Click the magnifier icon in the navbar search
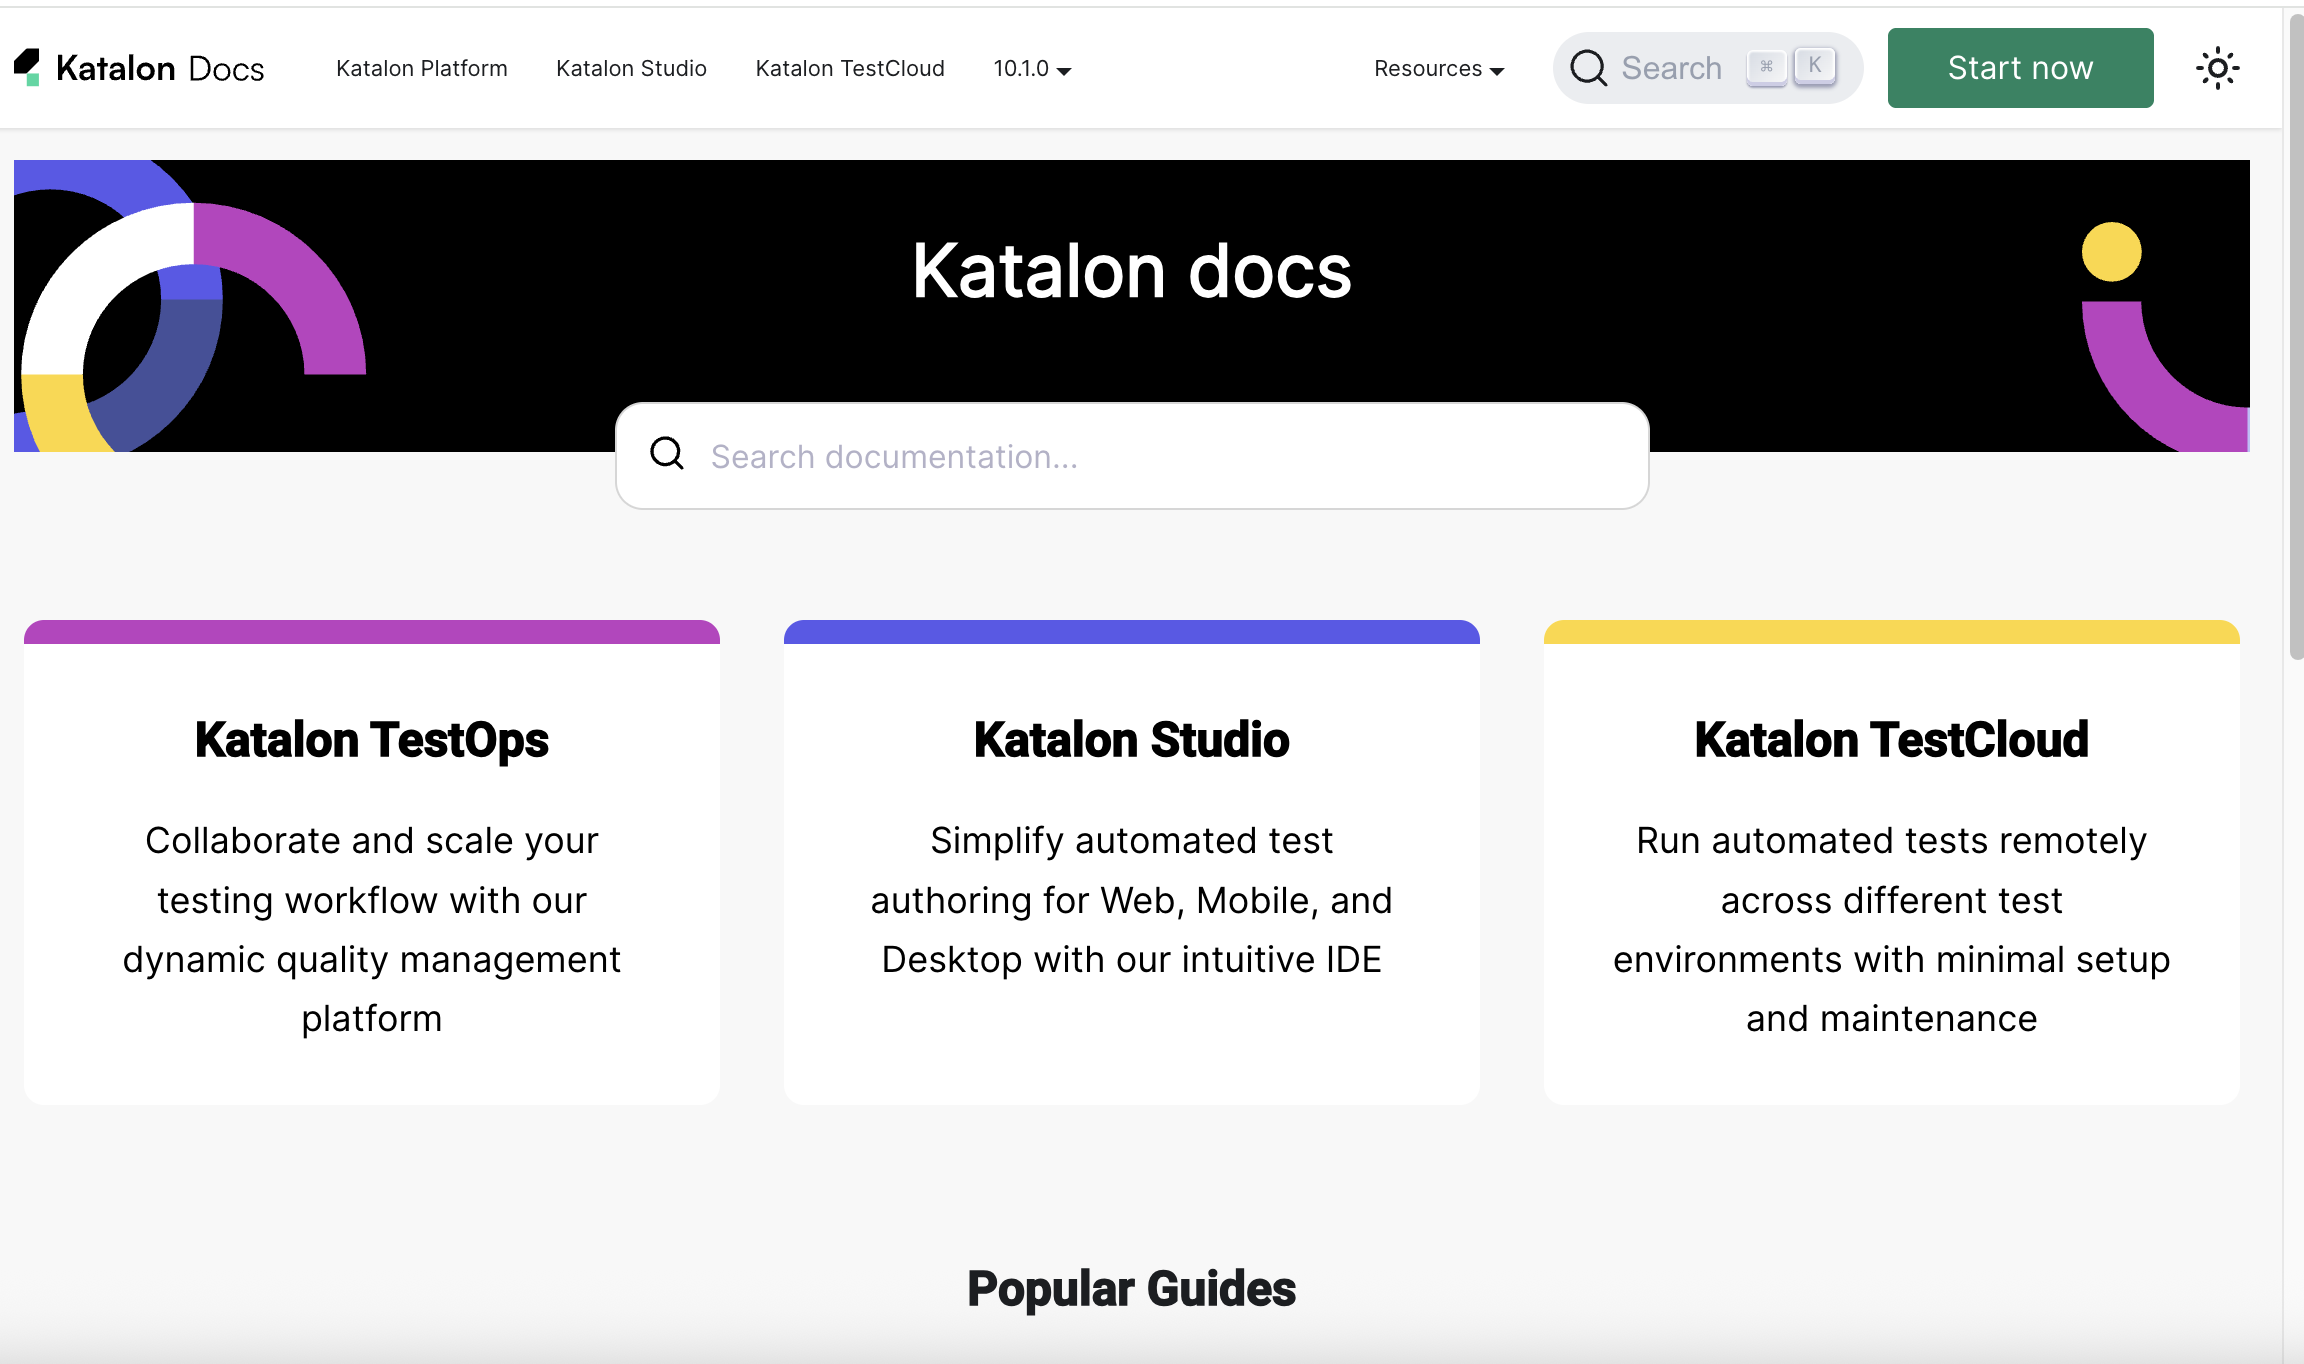2304x1364 pixels. tap(1588, 68)
